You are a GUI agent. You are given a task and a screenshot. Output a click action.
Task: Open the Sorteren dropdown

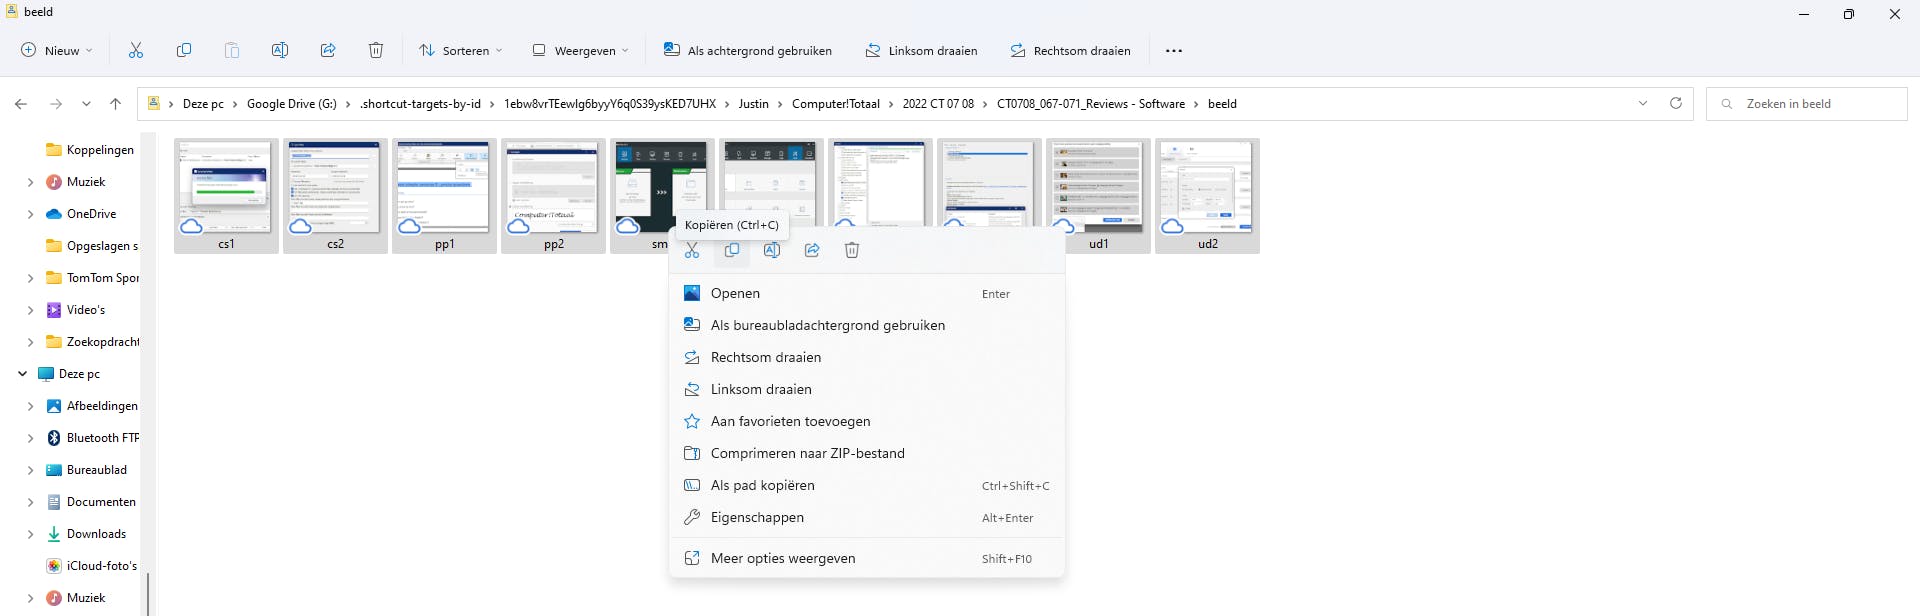(x=460, y=50)
